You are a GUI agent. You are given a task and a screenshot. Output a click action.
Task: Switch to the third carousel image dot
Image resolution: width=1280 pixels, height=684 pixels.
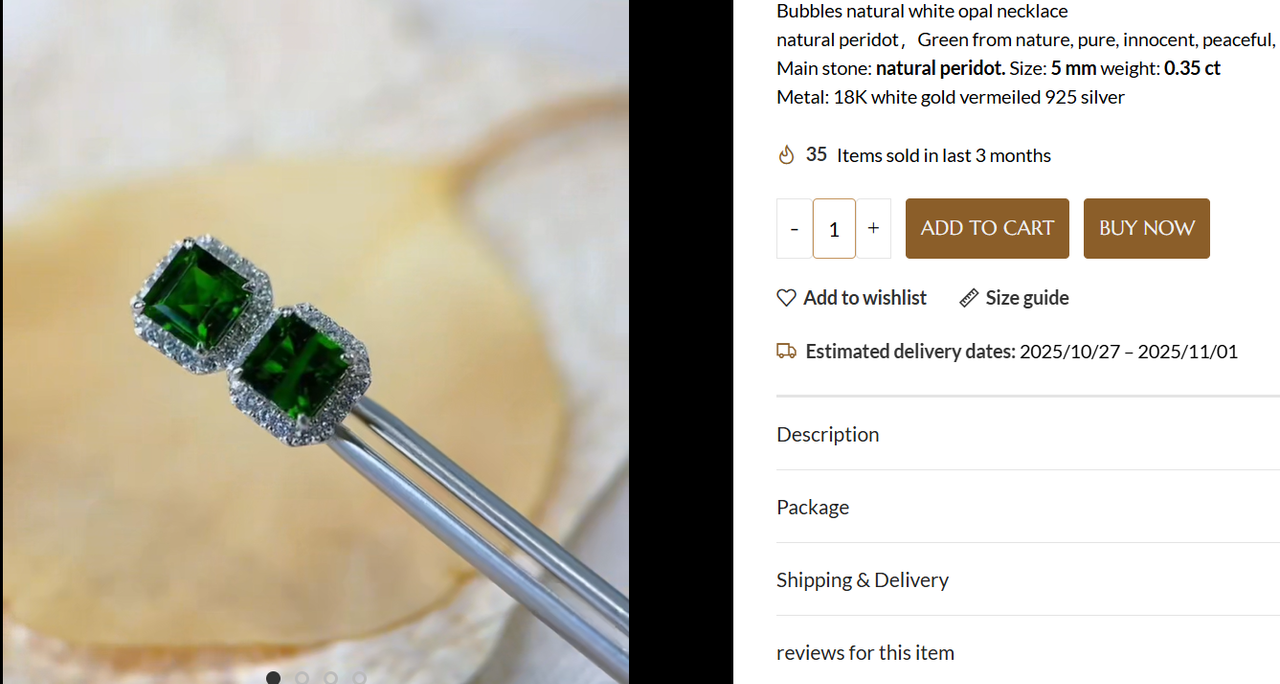pyautogui.click(x=331, y=678)
